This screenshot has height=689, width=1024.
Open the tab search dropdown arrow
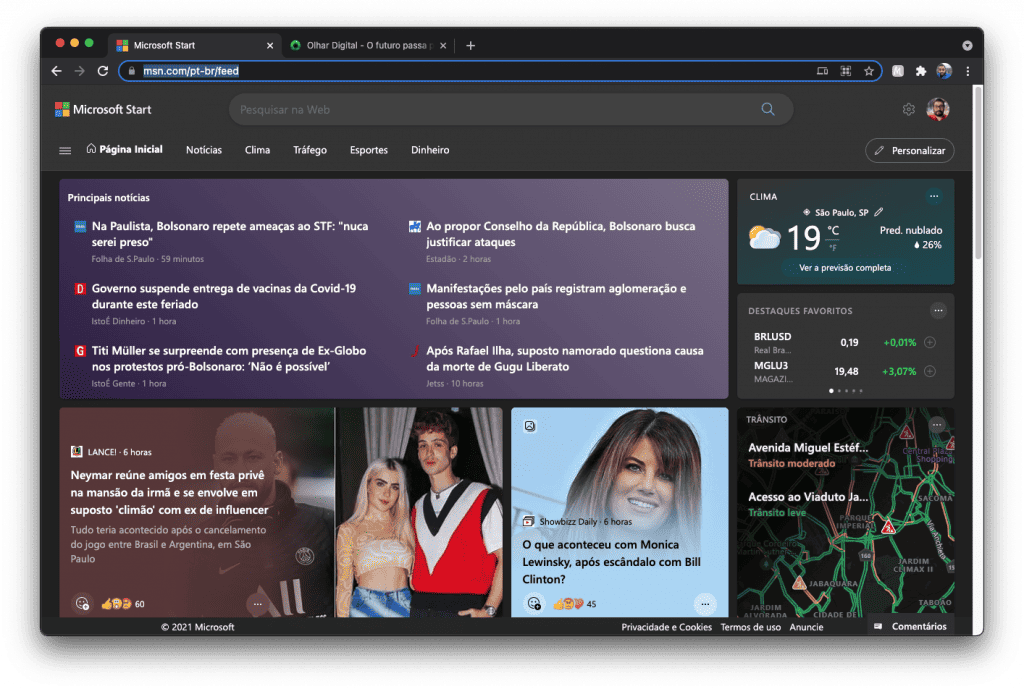point(967,45)
